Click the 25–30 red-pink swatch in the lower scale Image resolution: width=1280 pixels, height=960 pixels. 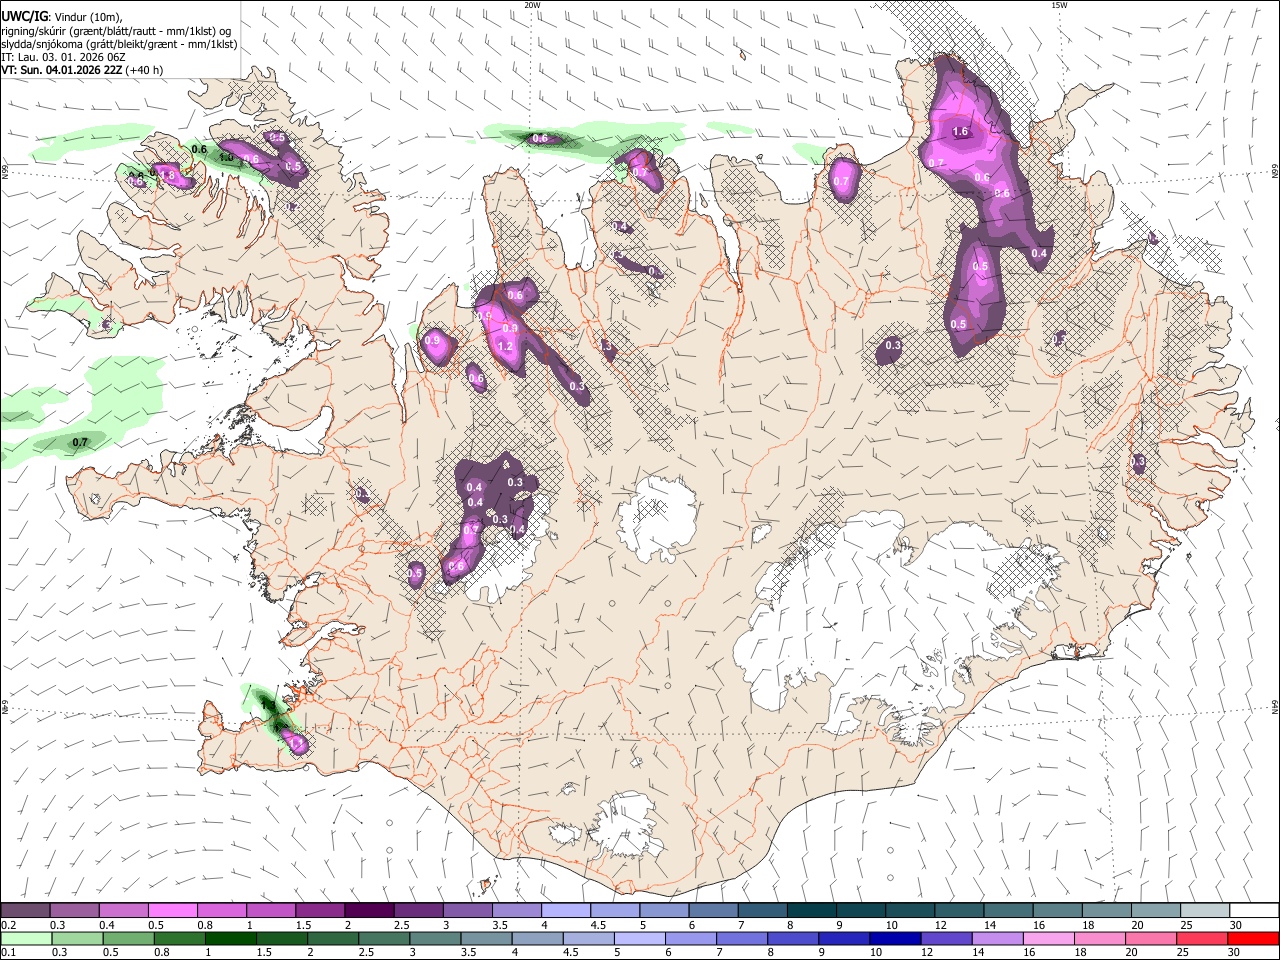(1204, 938)
